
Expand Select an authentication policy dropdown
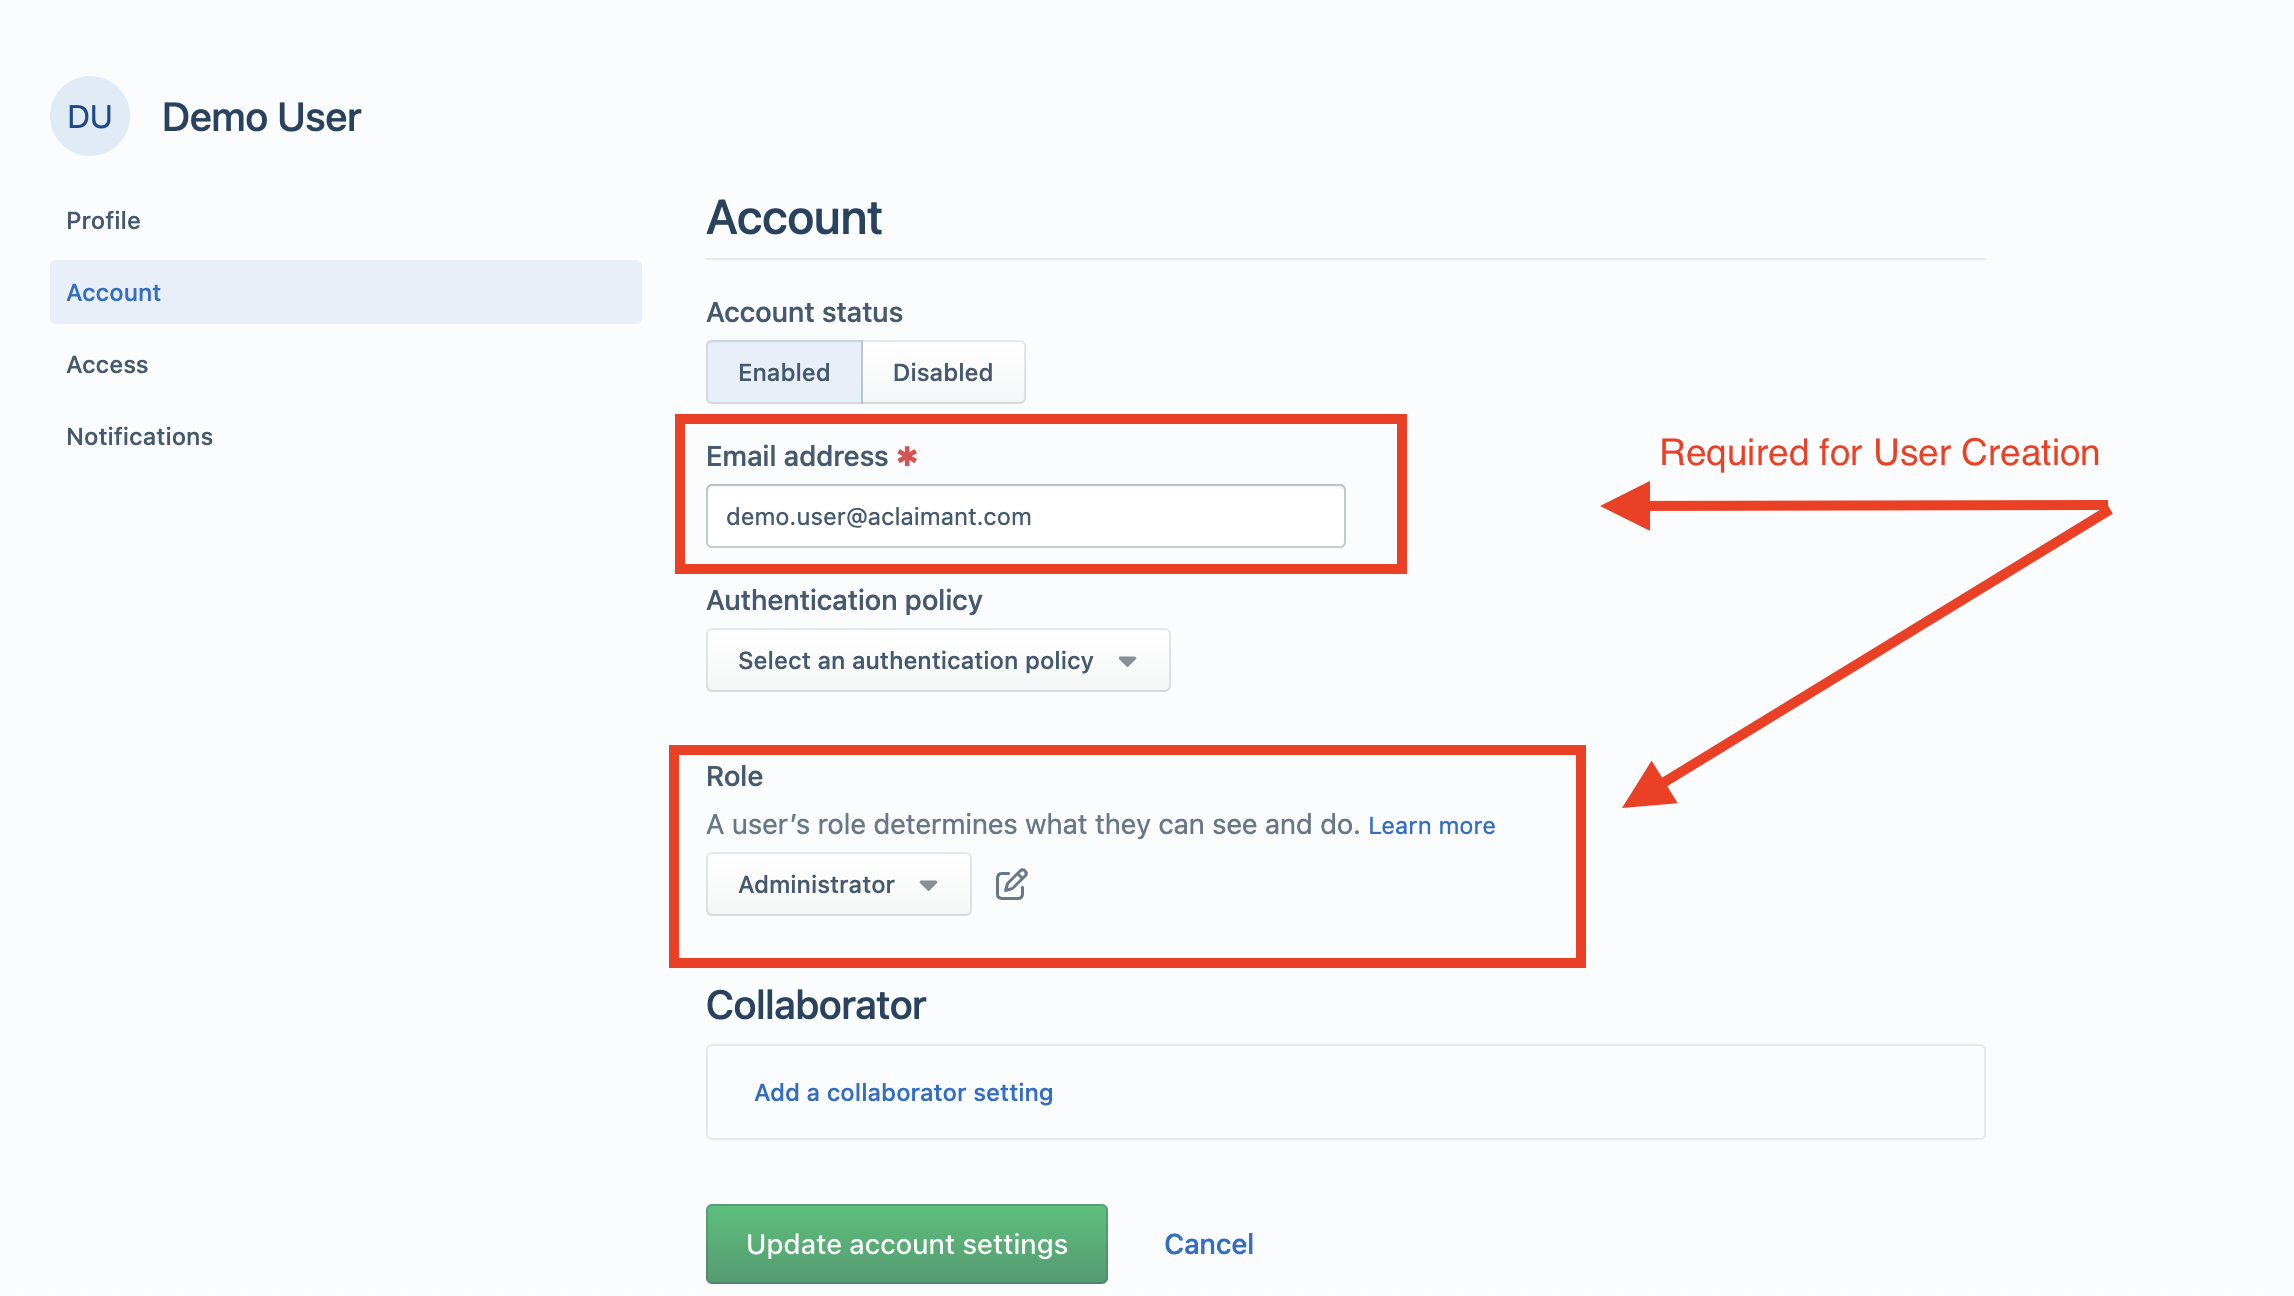coord(938,660)
